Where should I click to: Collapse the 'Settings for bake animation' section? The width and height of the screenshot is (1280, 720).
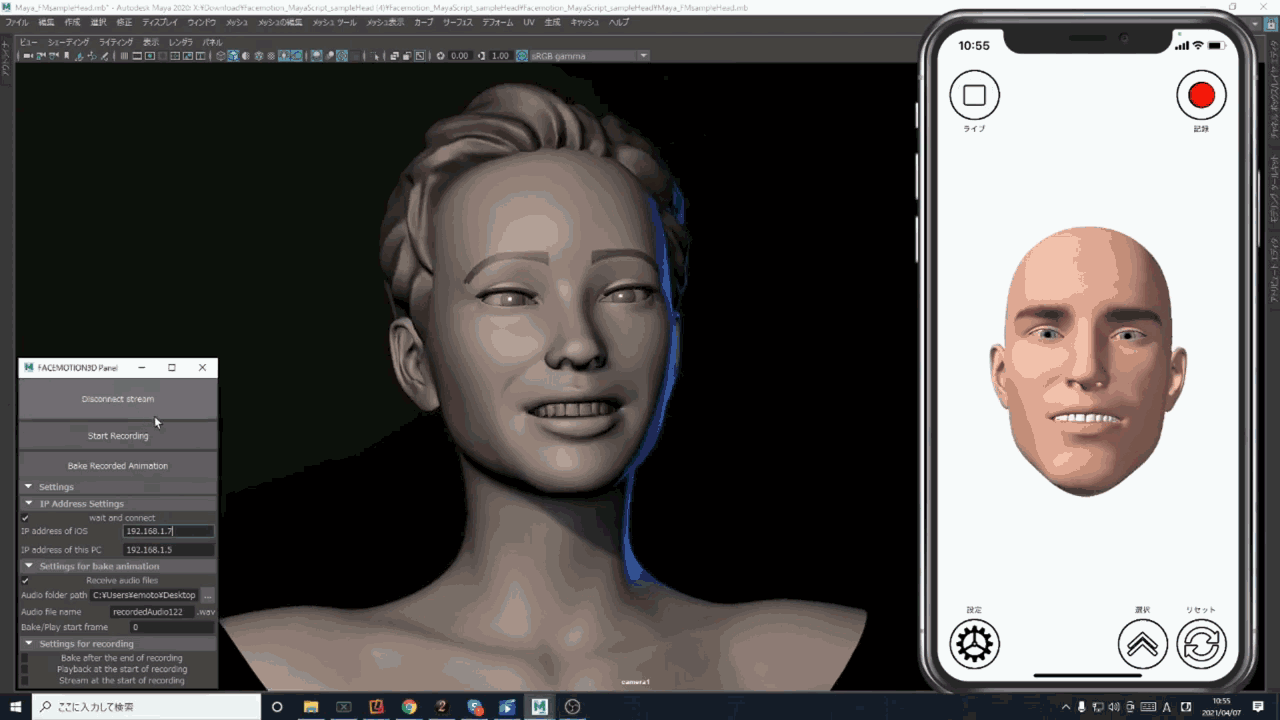coord(28,565)
